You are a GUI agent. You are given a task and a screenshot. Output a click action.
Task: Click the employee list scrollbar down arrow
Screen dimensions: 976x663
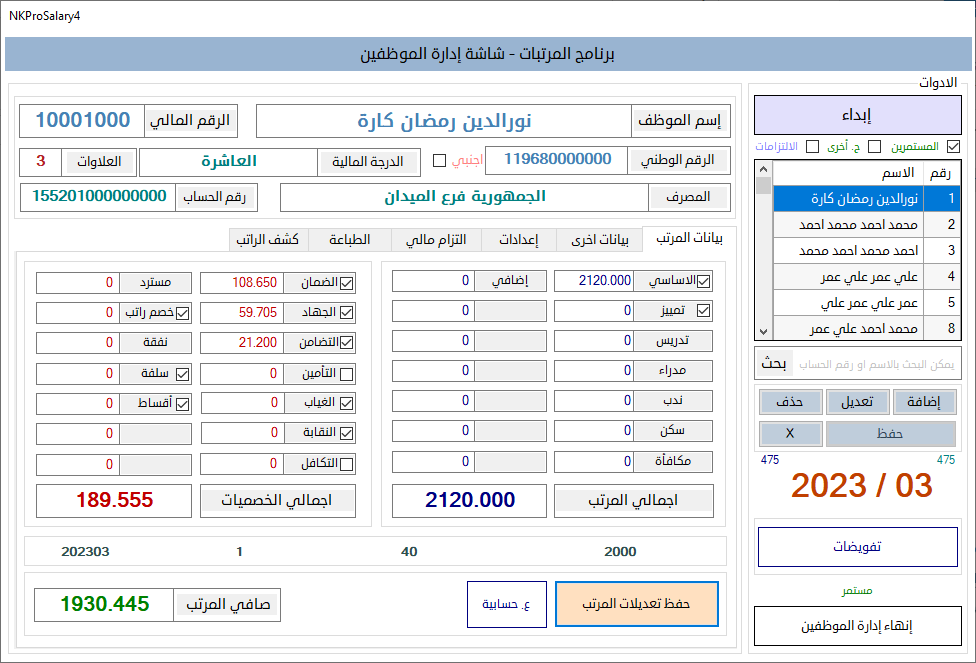tap(764, 332)
